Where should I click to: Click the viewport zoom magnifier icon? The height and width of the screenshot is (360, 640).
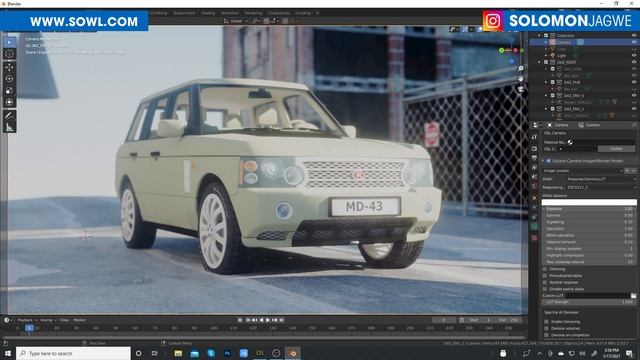(521, 69)
